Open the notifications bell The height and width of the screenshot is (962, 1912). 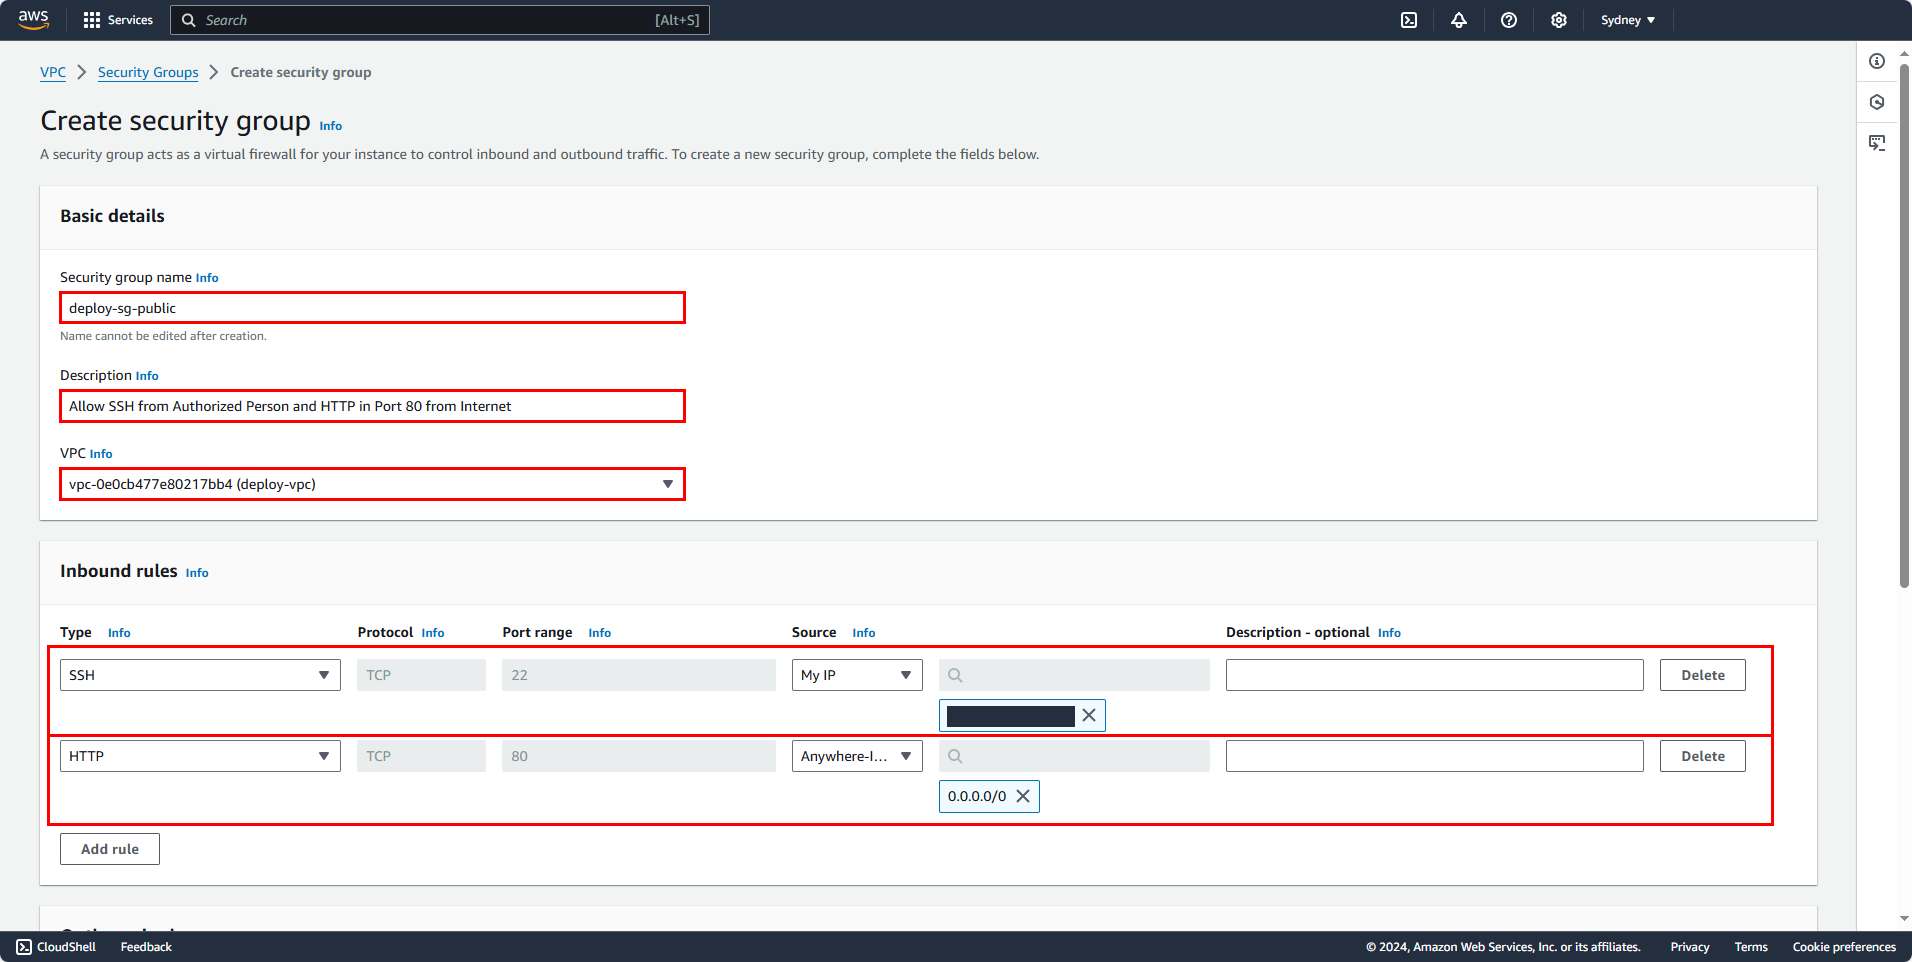pyautogui.click(x=1459, y=20)
